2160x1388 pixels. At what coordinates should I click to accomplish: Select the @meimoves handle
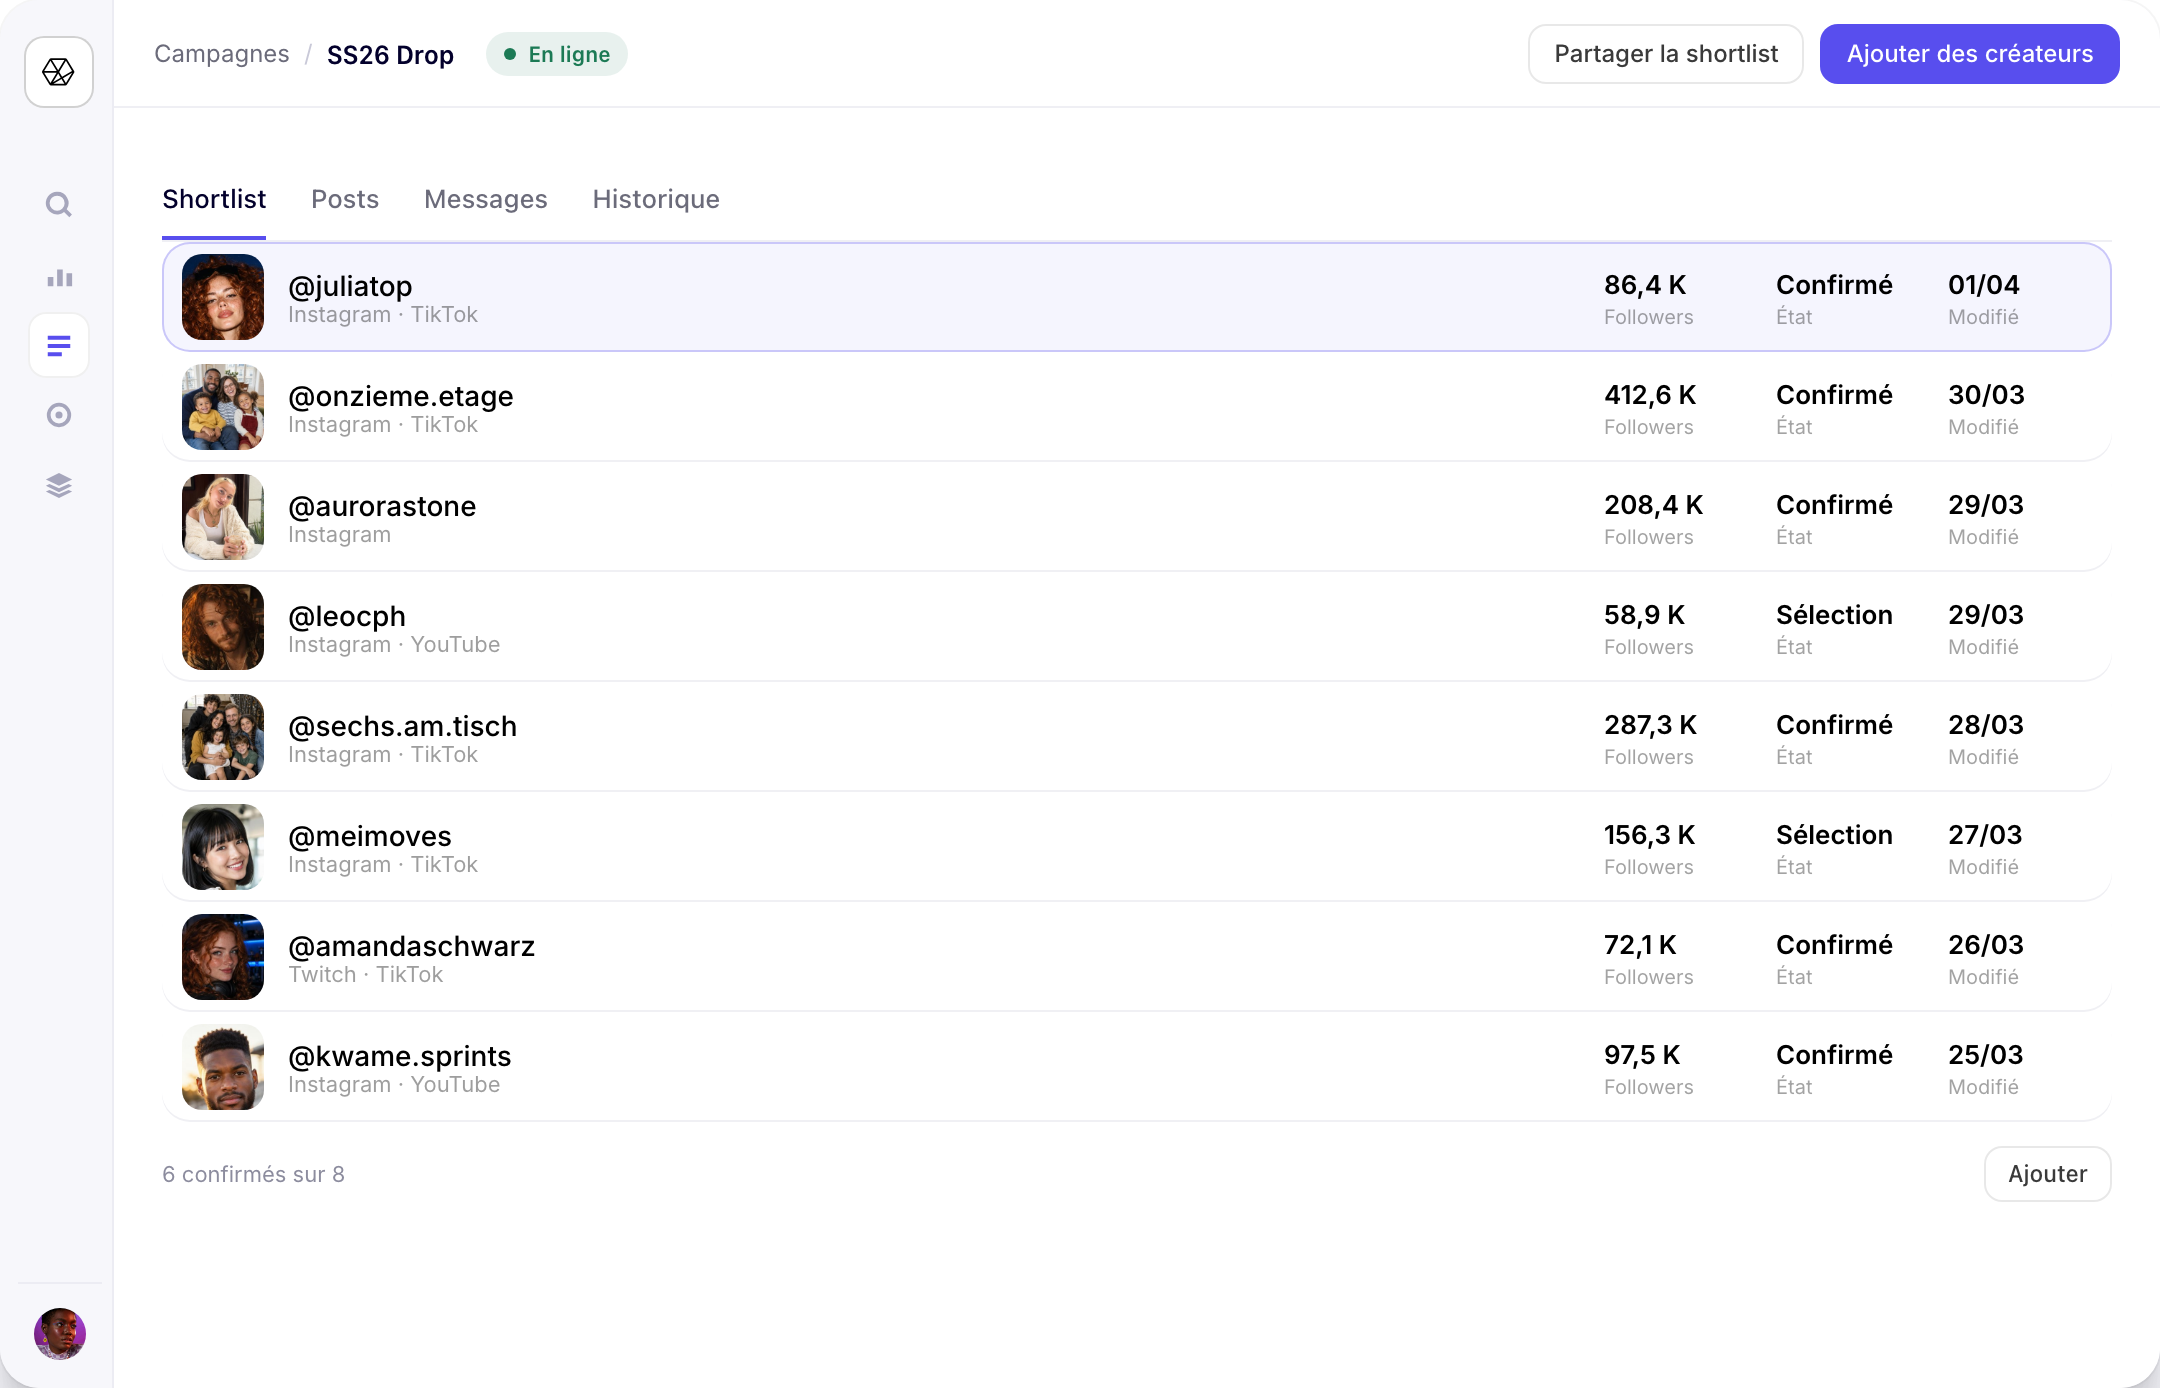click(370, 836)
